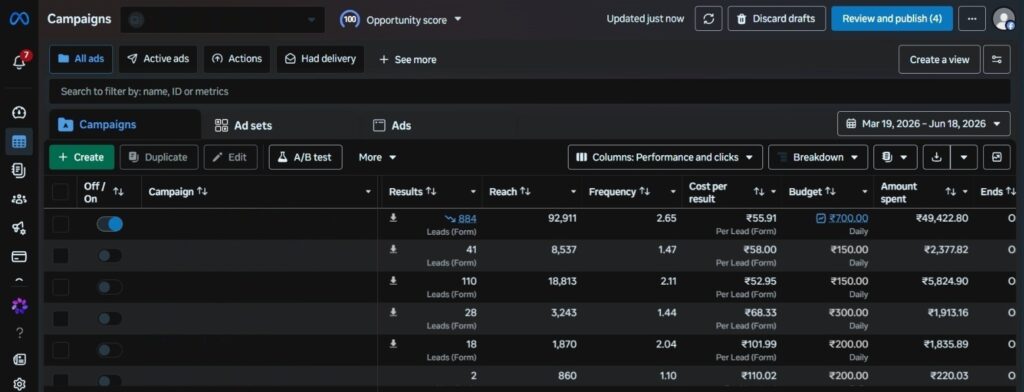Open the three-dots more options button

[x=972, y=19]
